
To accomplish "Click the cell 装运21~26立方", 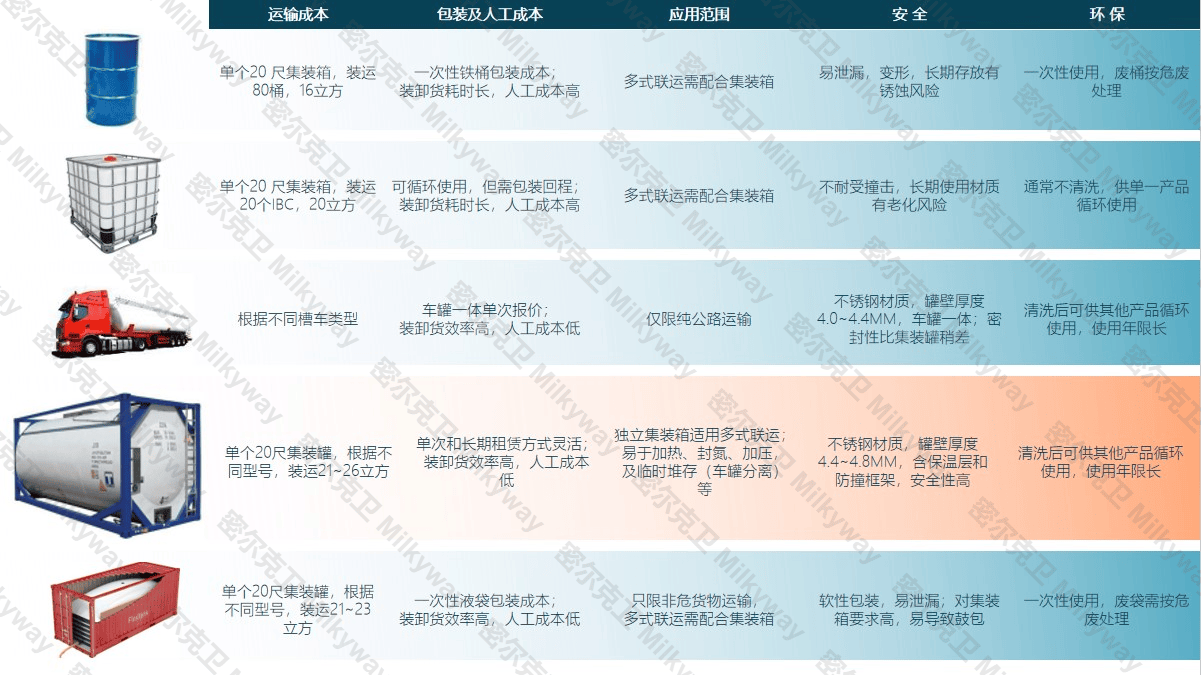I will [306, 462].
